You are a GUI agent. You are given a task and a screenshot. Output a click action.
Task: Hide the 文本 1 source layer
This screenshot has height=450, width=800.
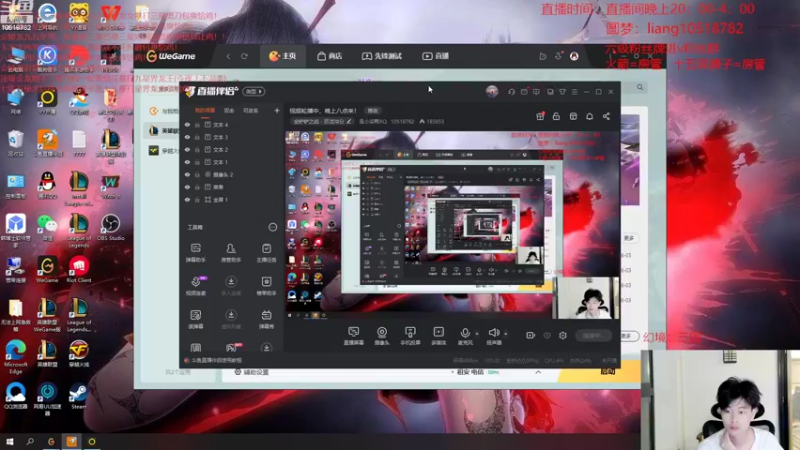point(187,162)
